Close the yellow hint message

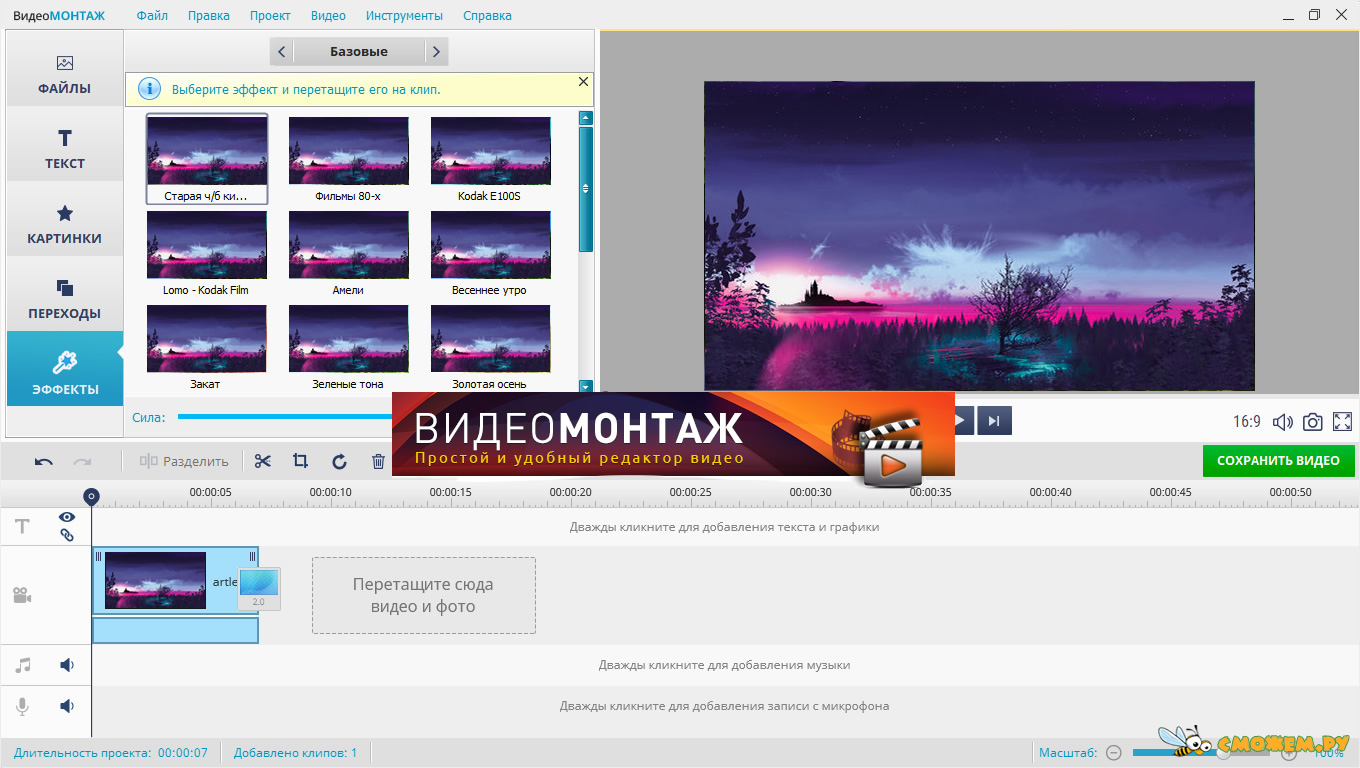(584, 82)
